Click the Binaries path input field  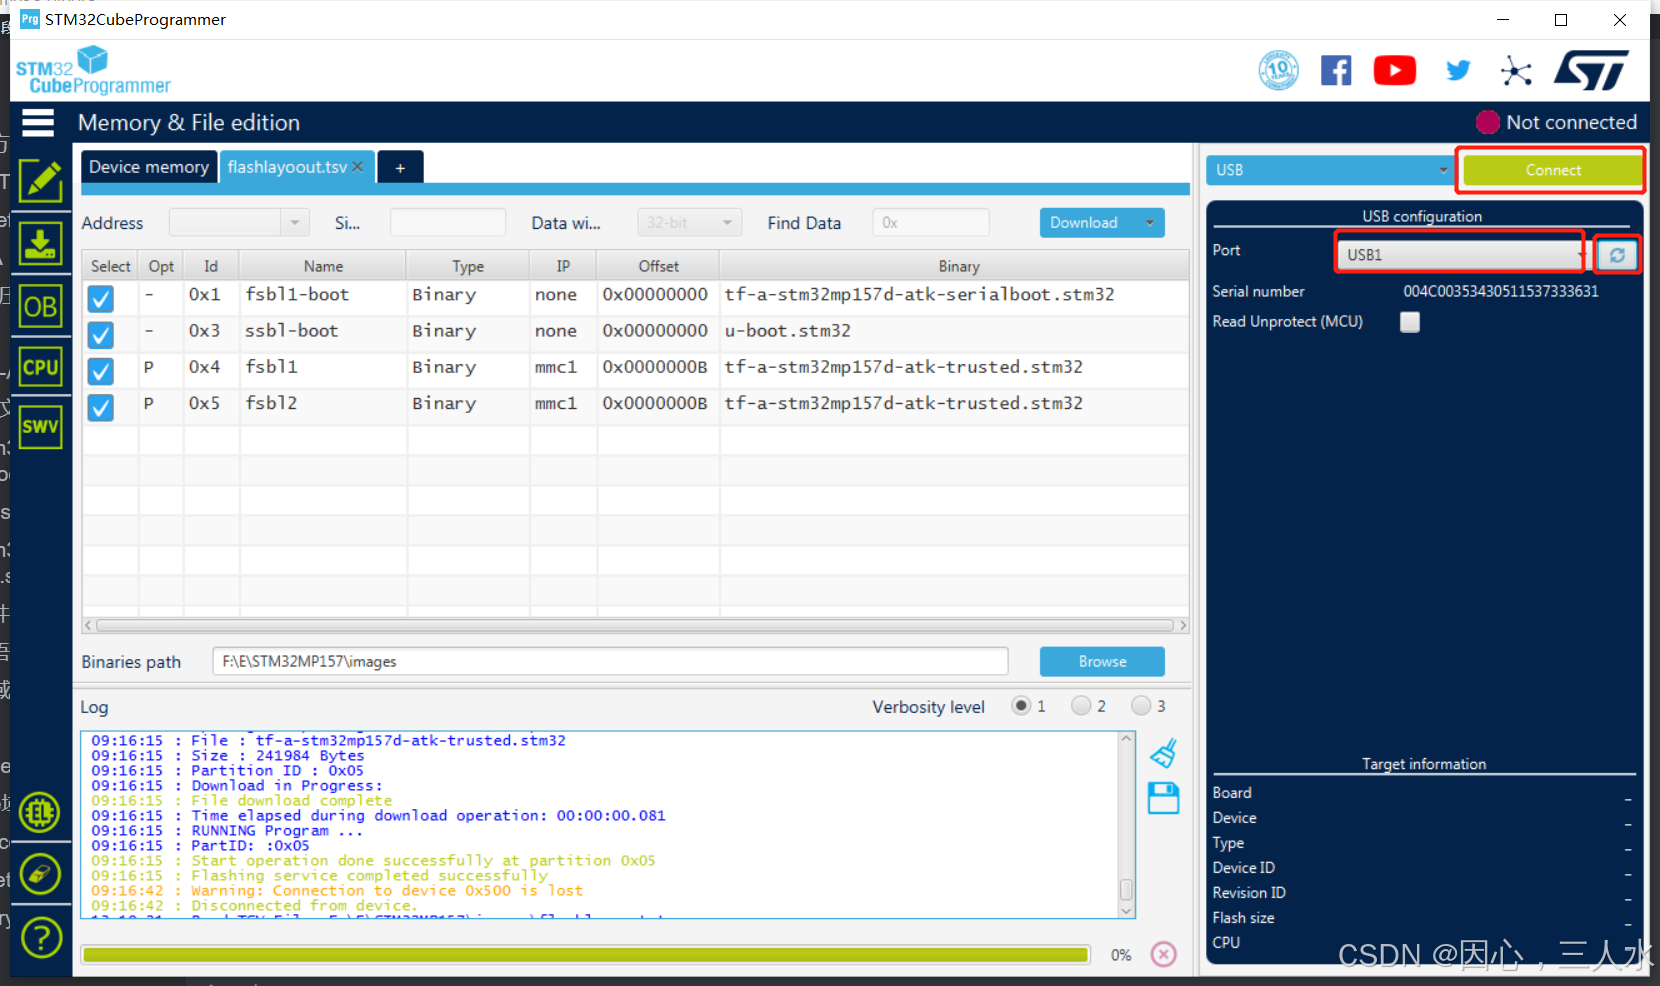click(610, 662)
